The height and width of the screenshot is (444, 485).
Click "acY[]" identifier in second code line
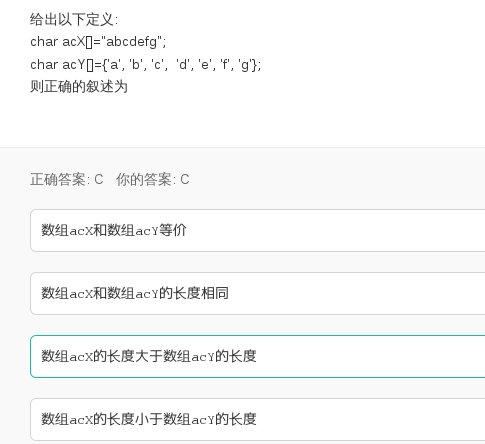point(78,64)
